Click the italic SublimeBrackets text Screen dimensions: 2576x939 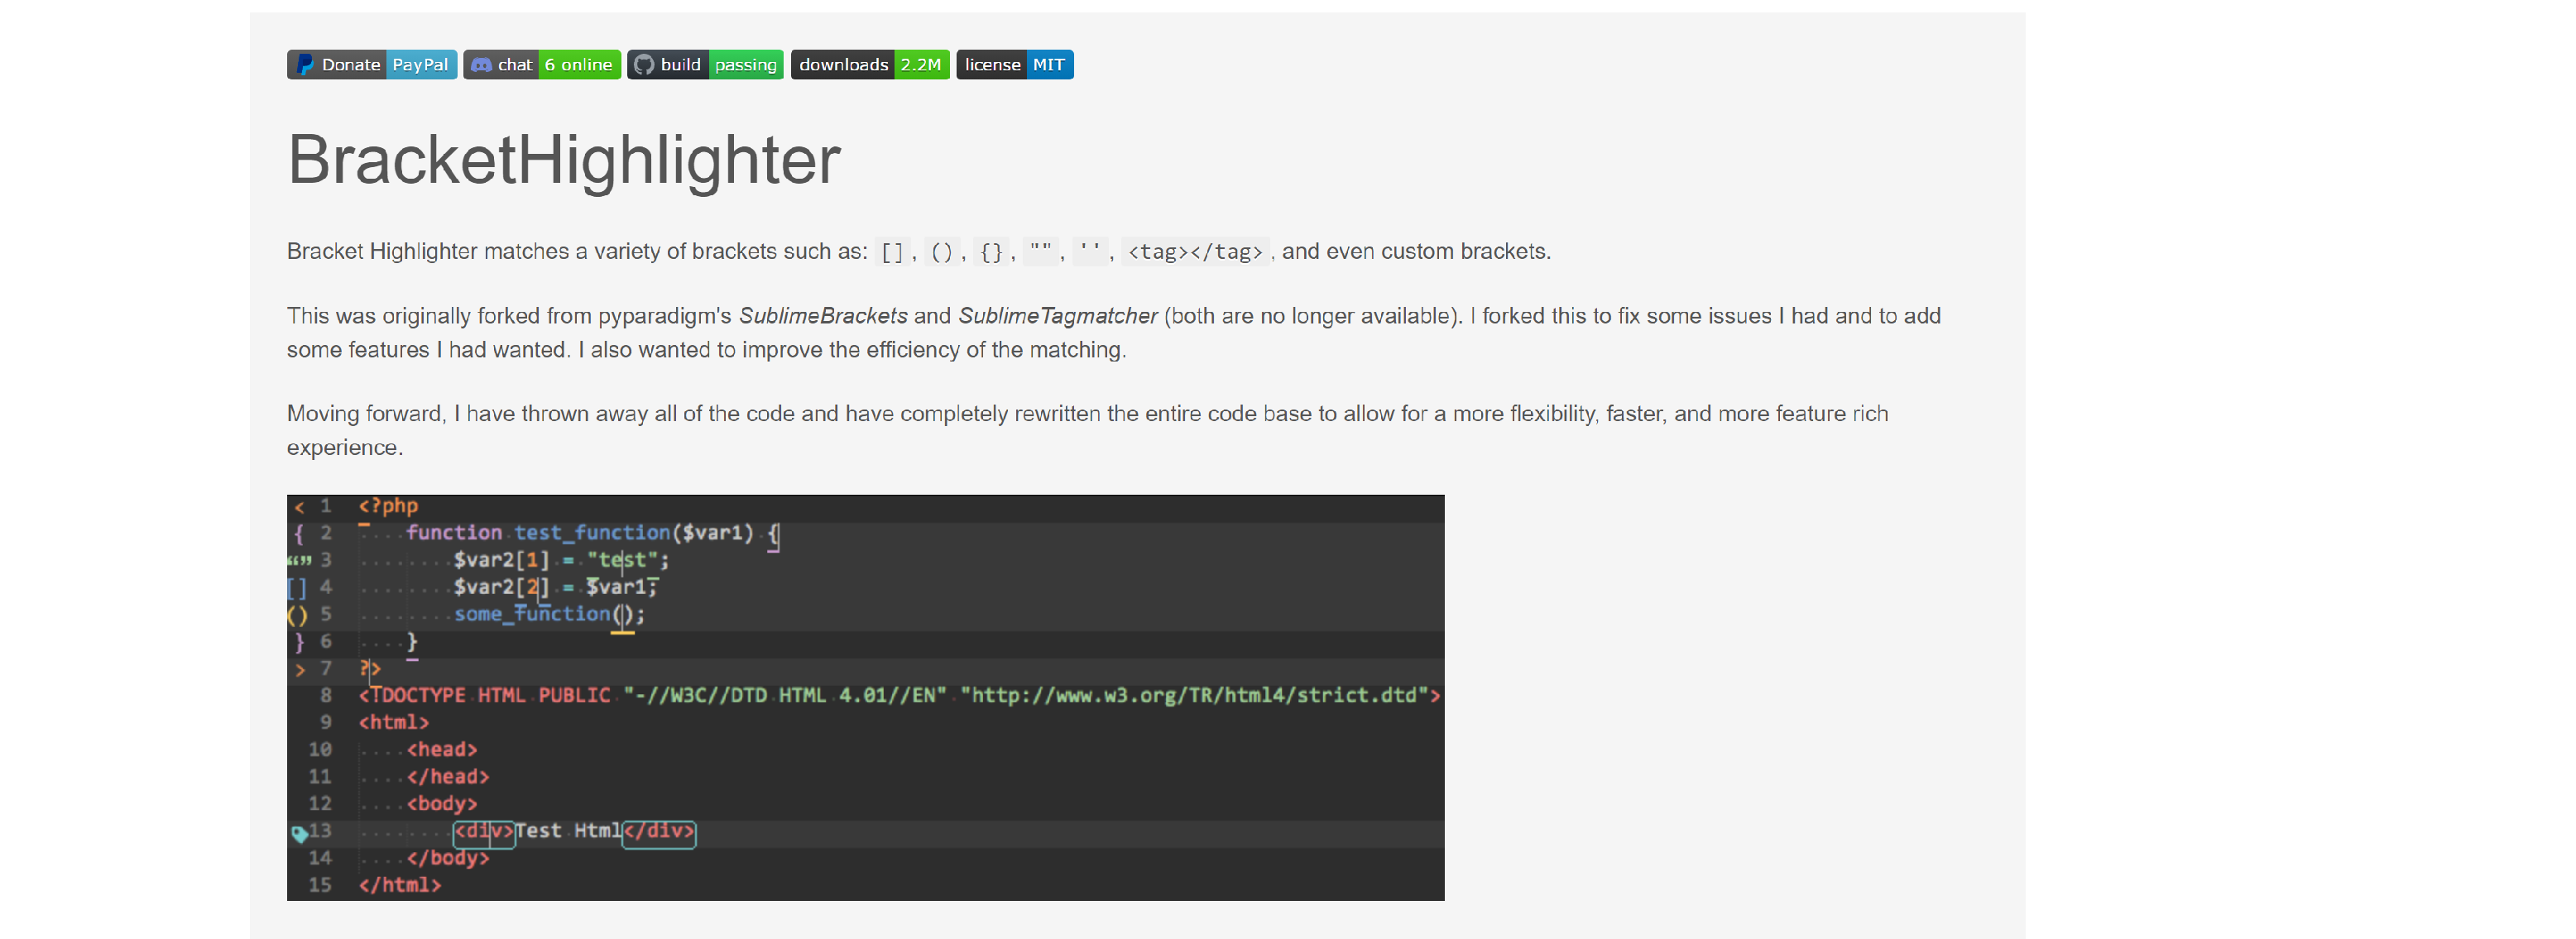pos(823,316)
